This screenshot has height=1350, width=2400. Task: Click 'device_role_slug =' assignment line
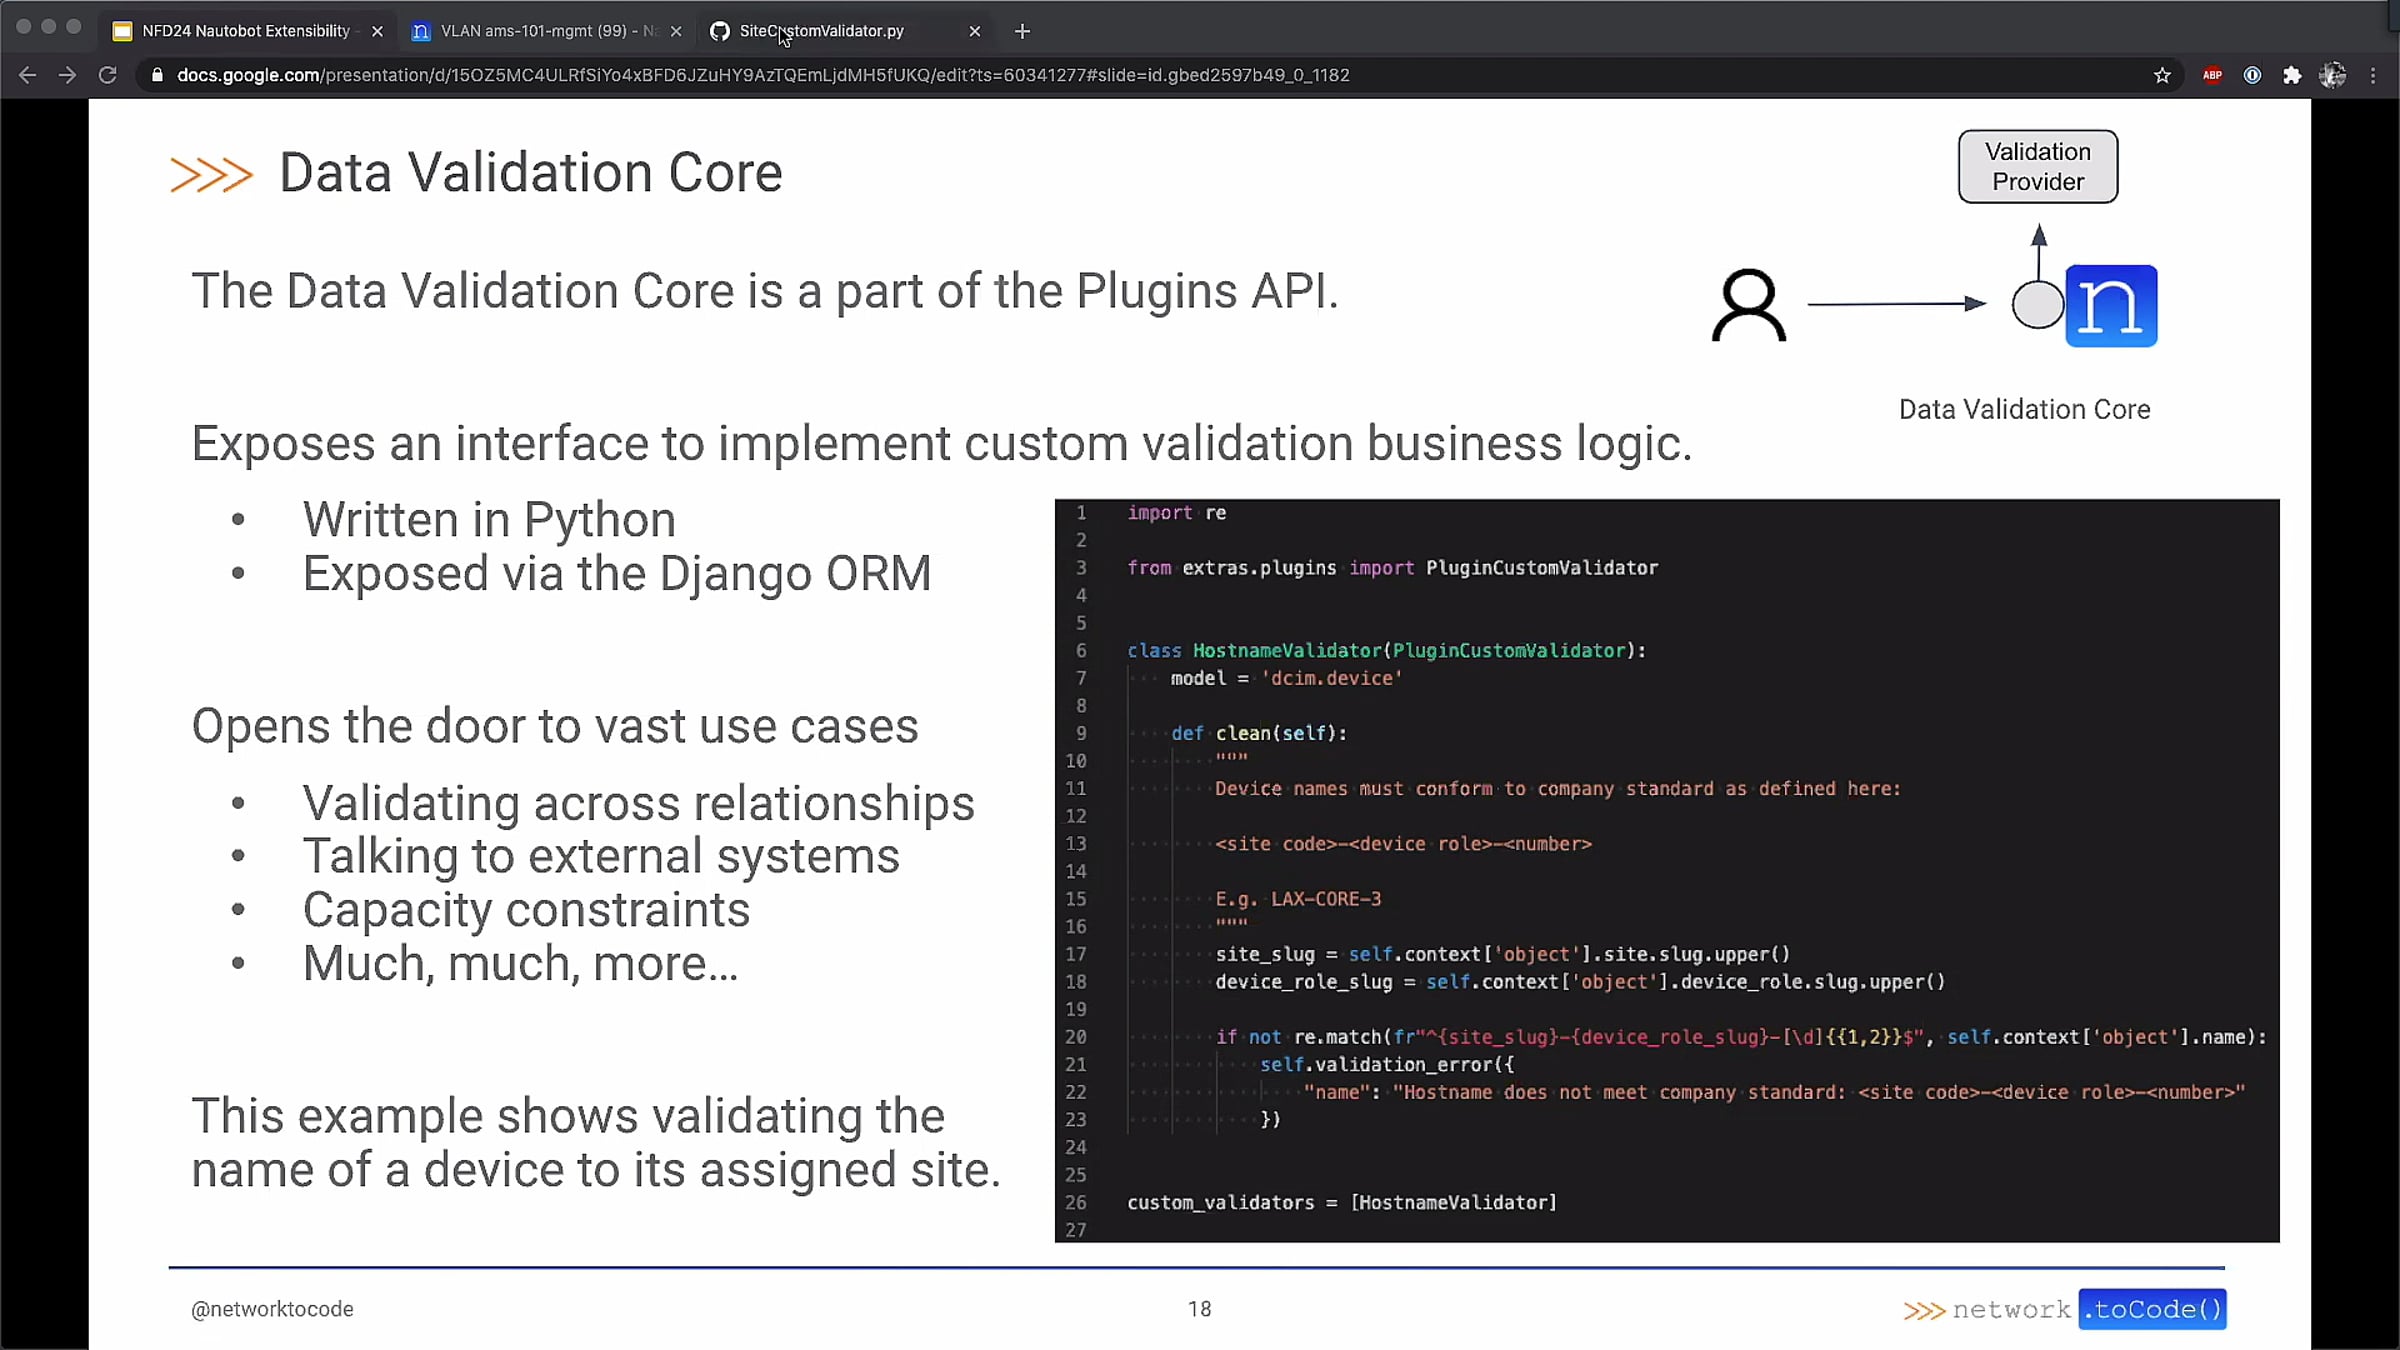coord(1580,982)
